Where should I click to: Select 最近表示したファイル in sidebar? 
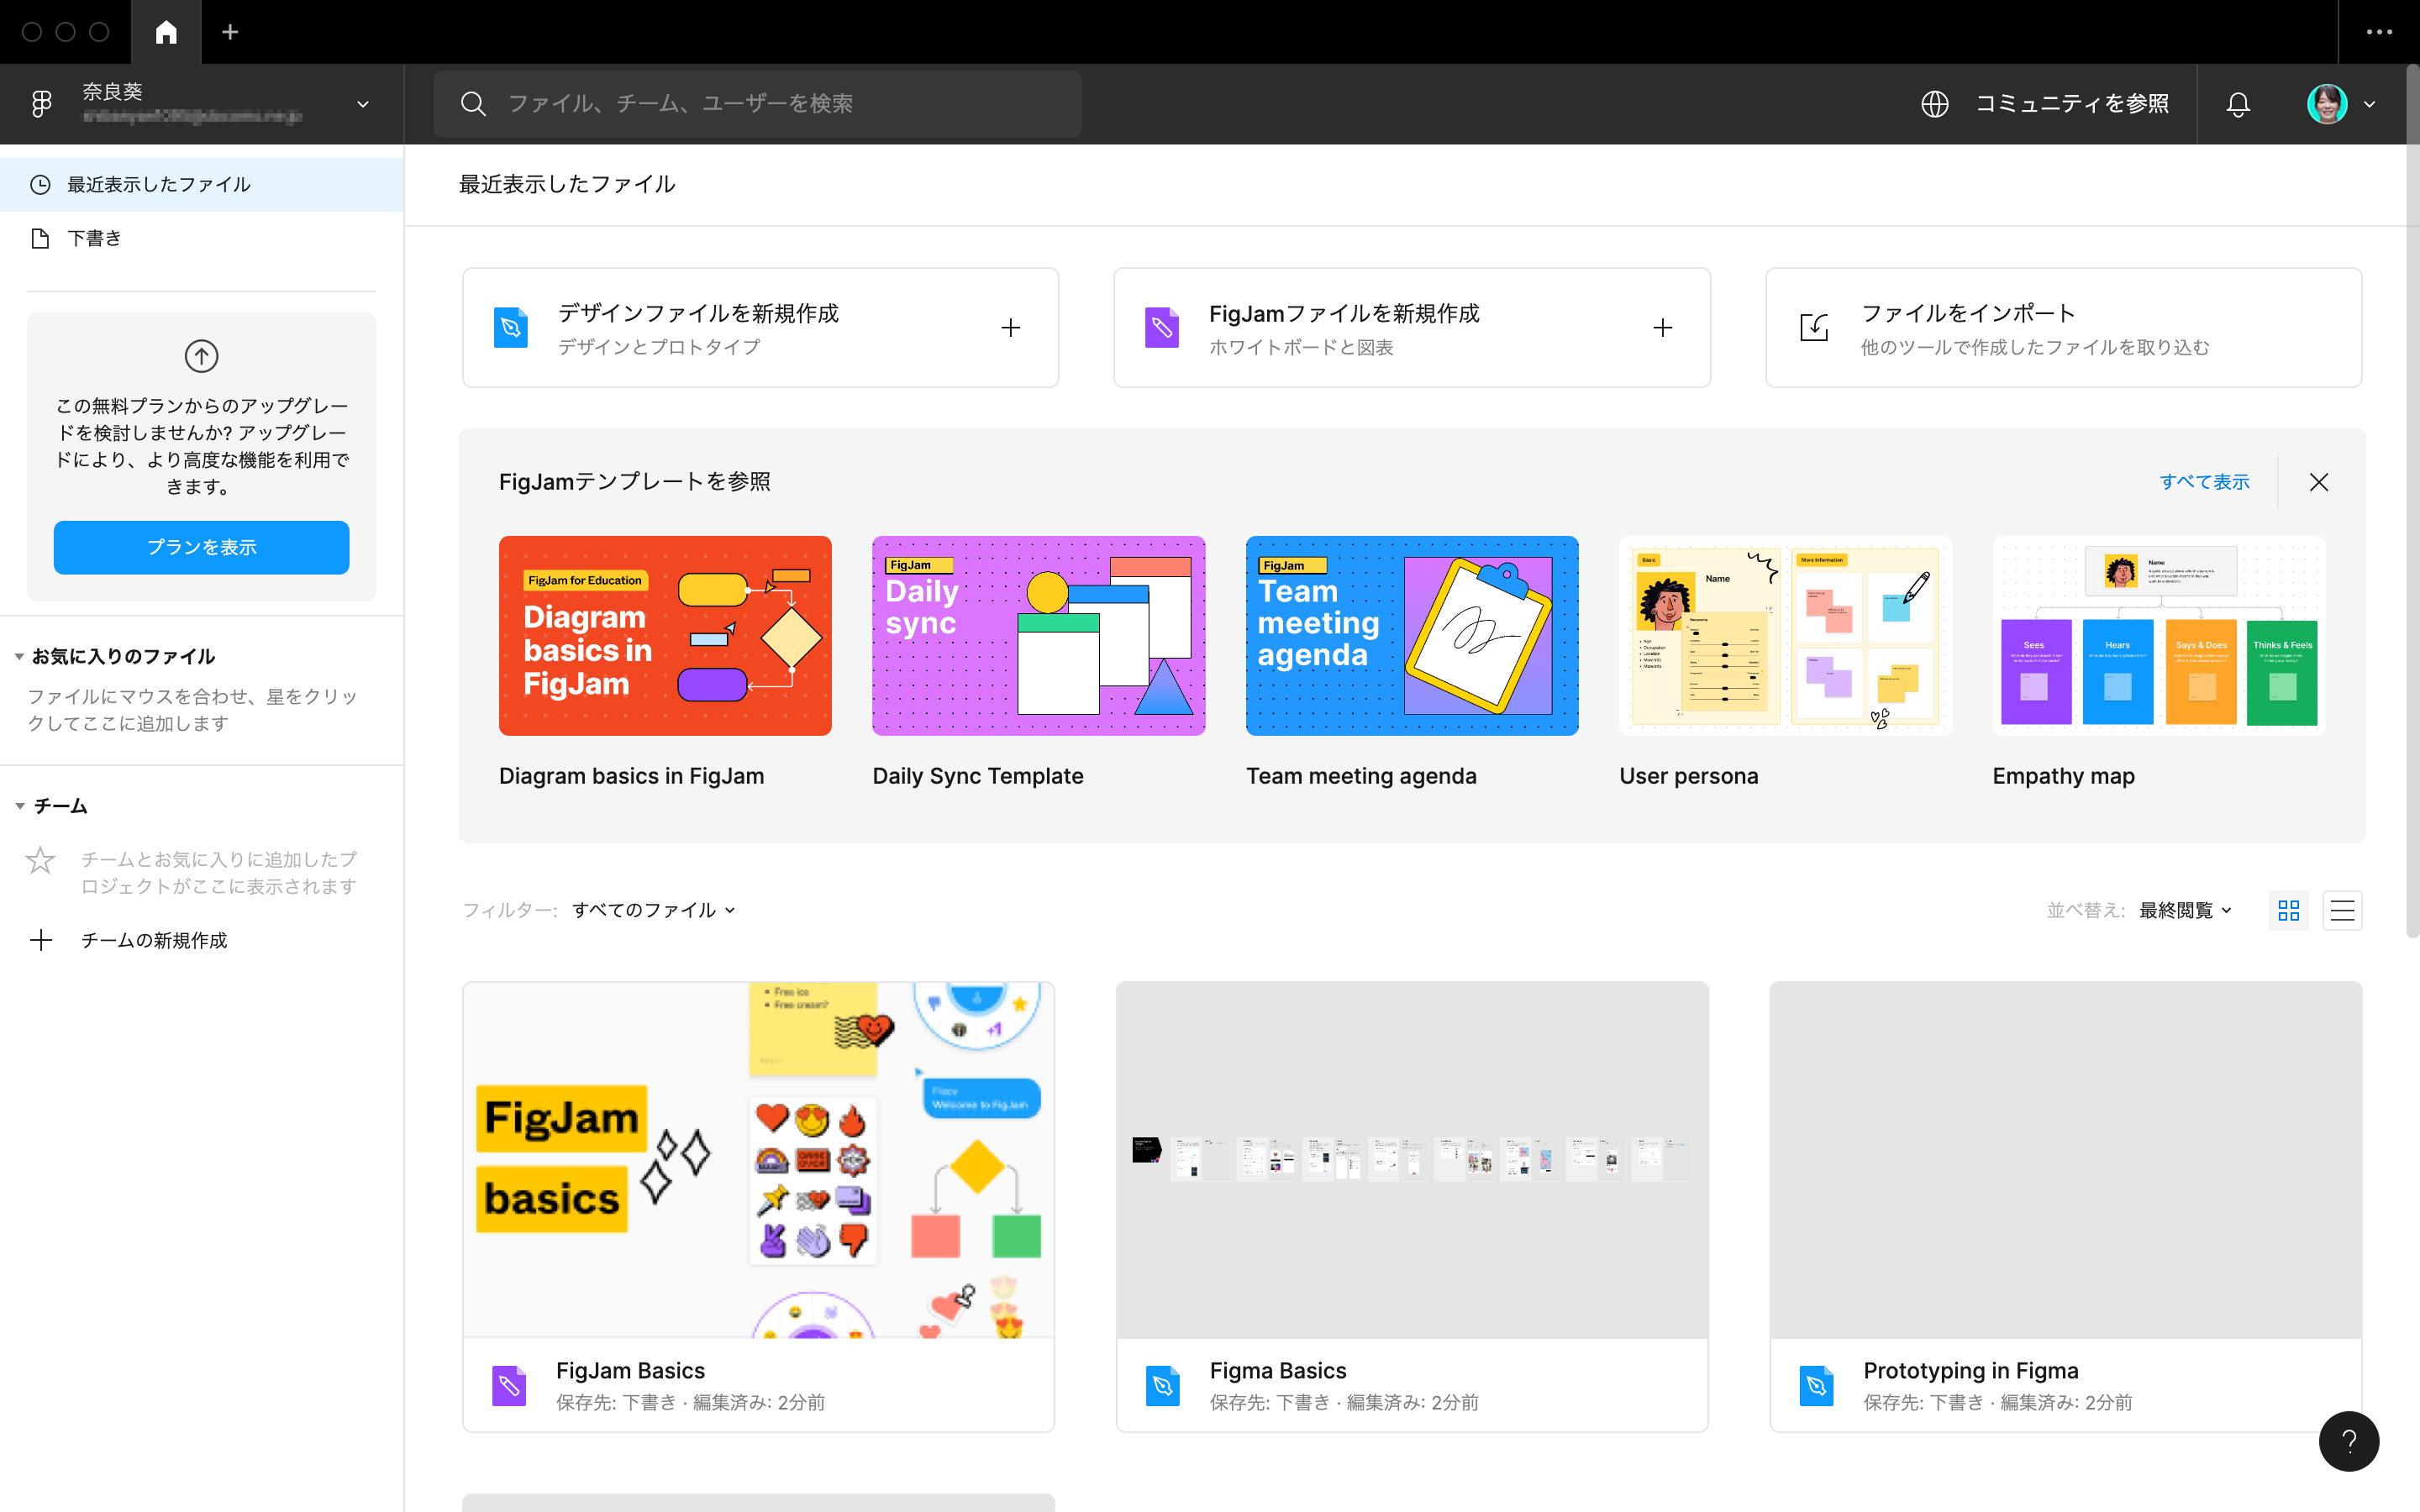click(x=202, y=184)
